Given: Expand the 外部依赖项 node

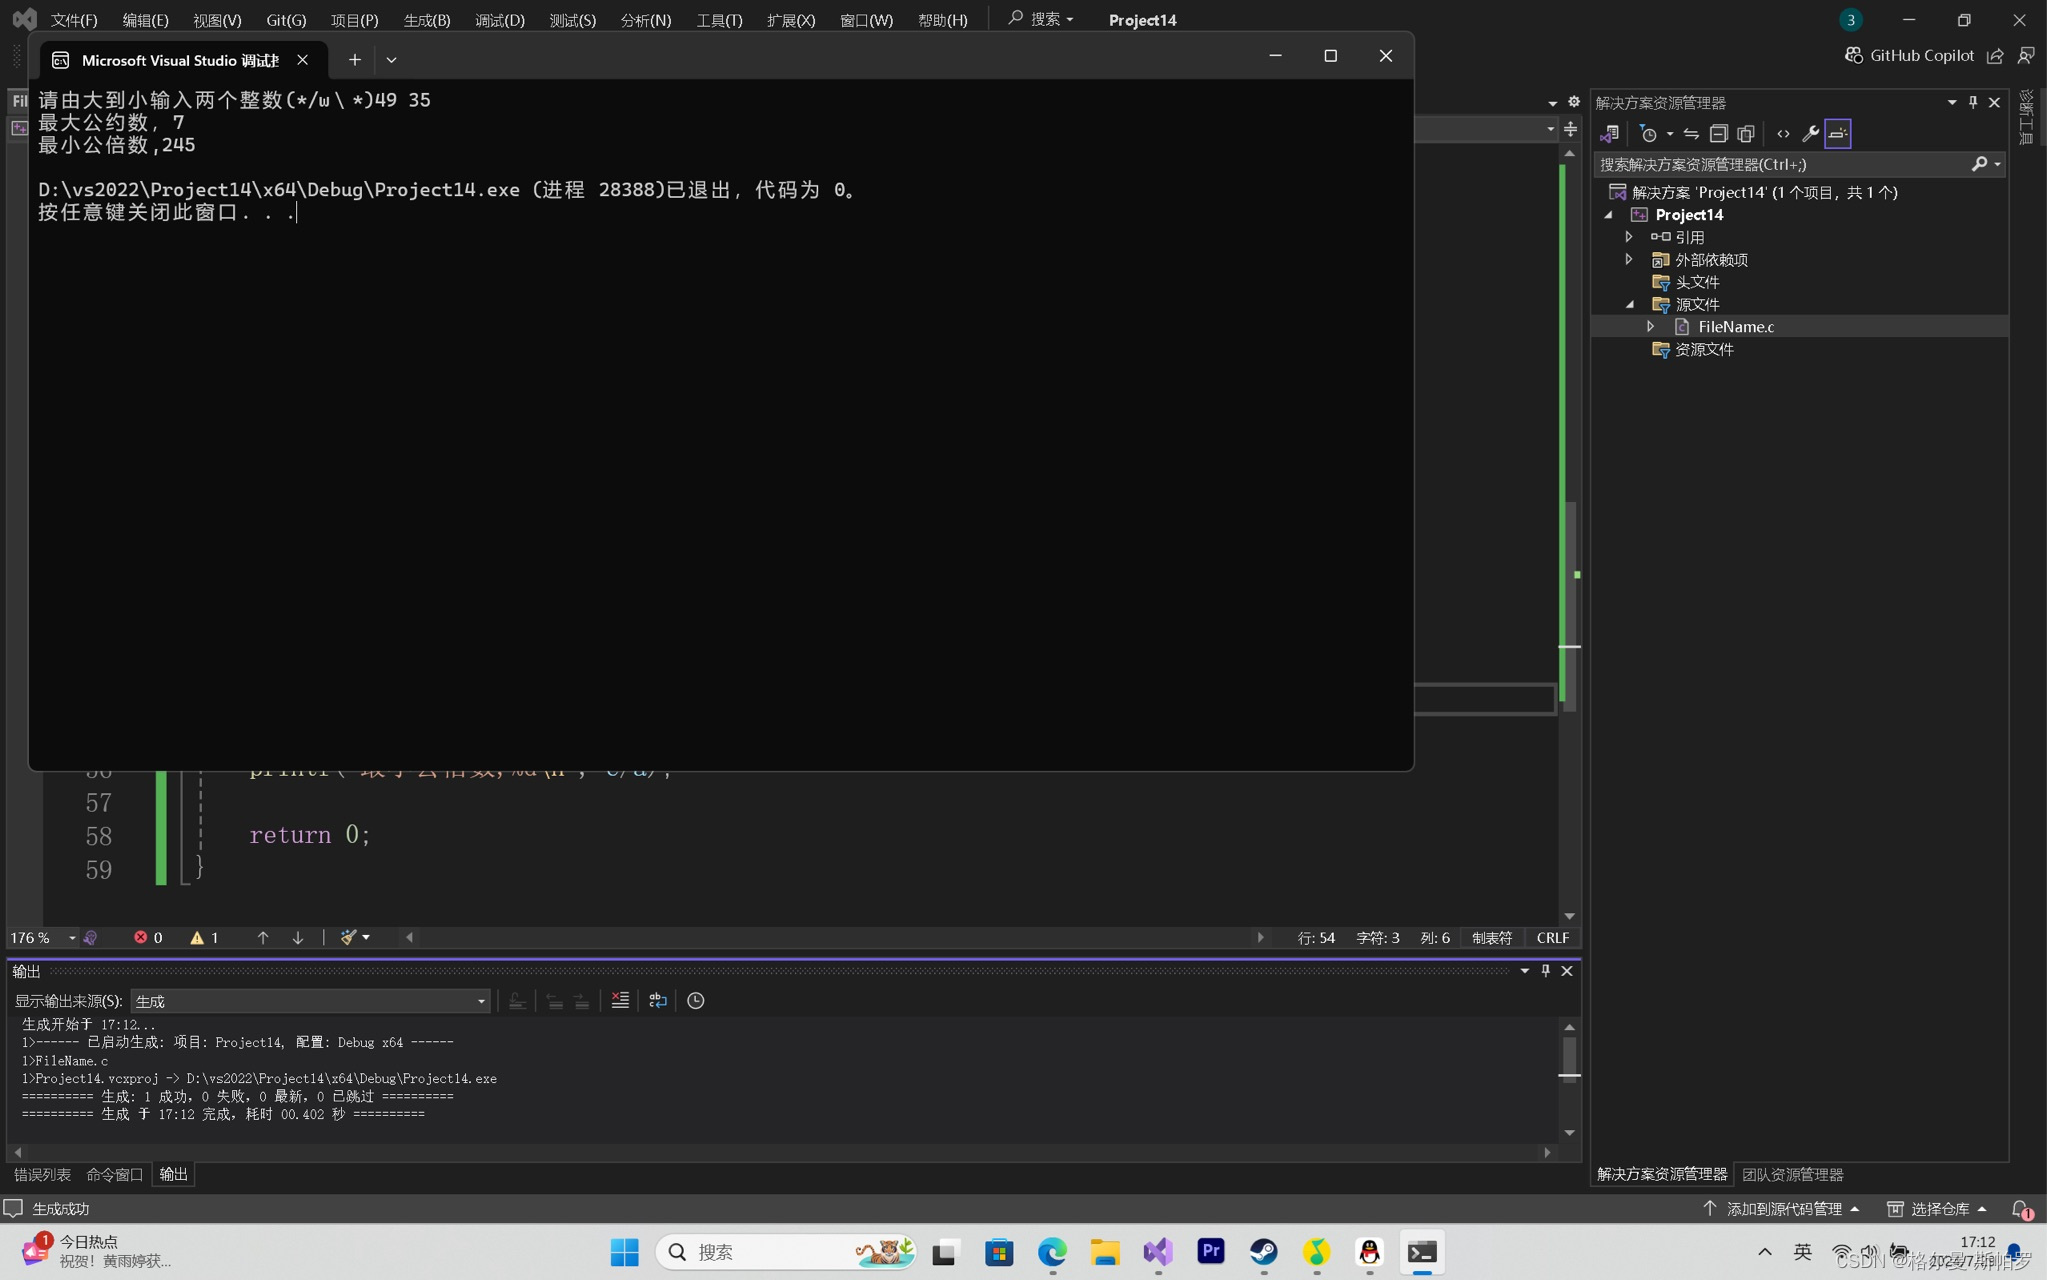Looking at the screenshot, I should [x=1629, y=259].
